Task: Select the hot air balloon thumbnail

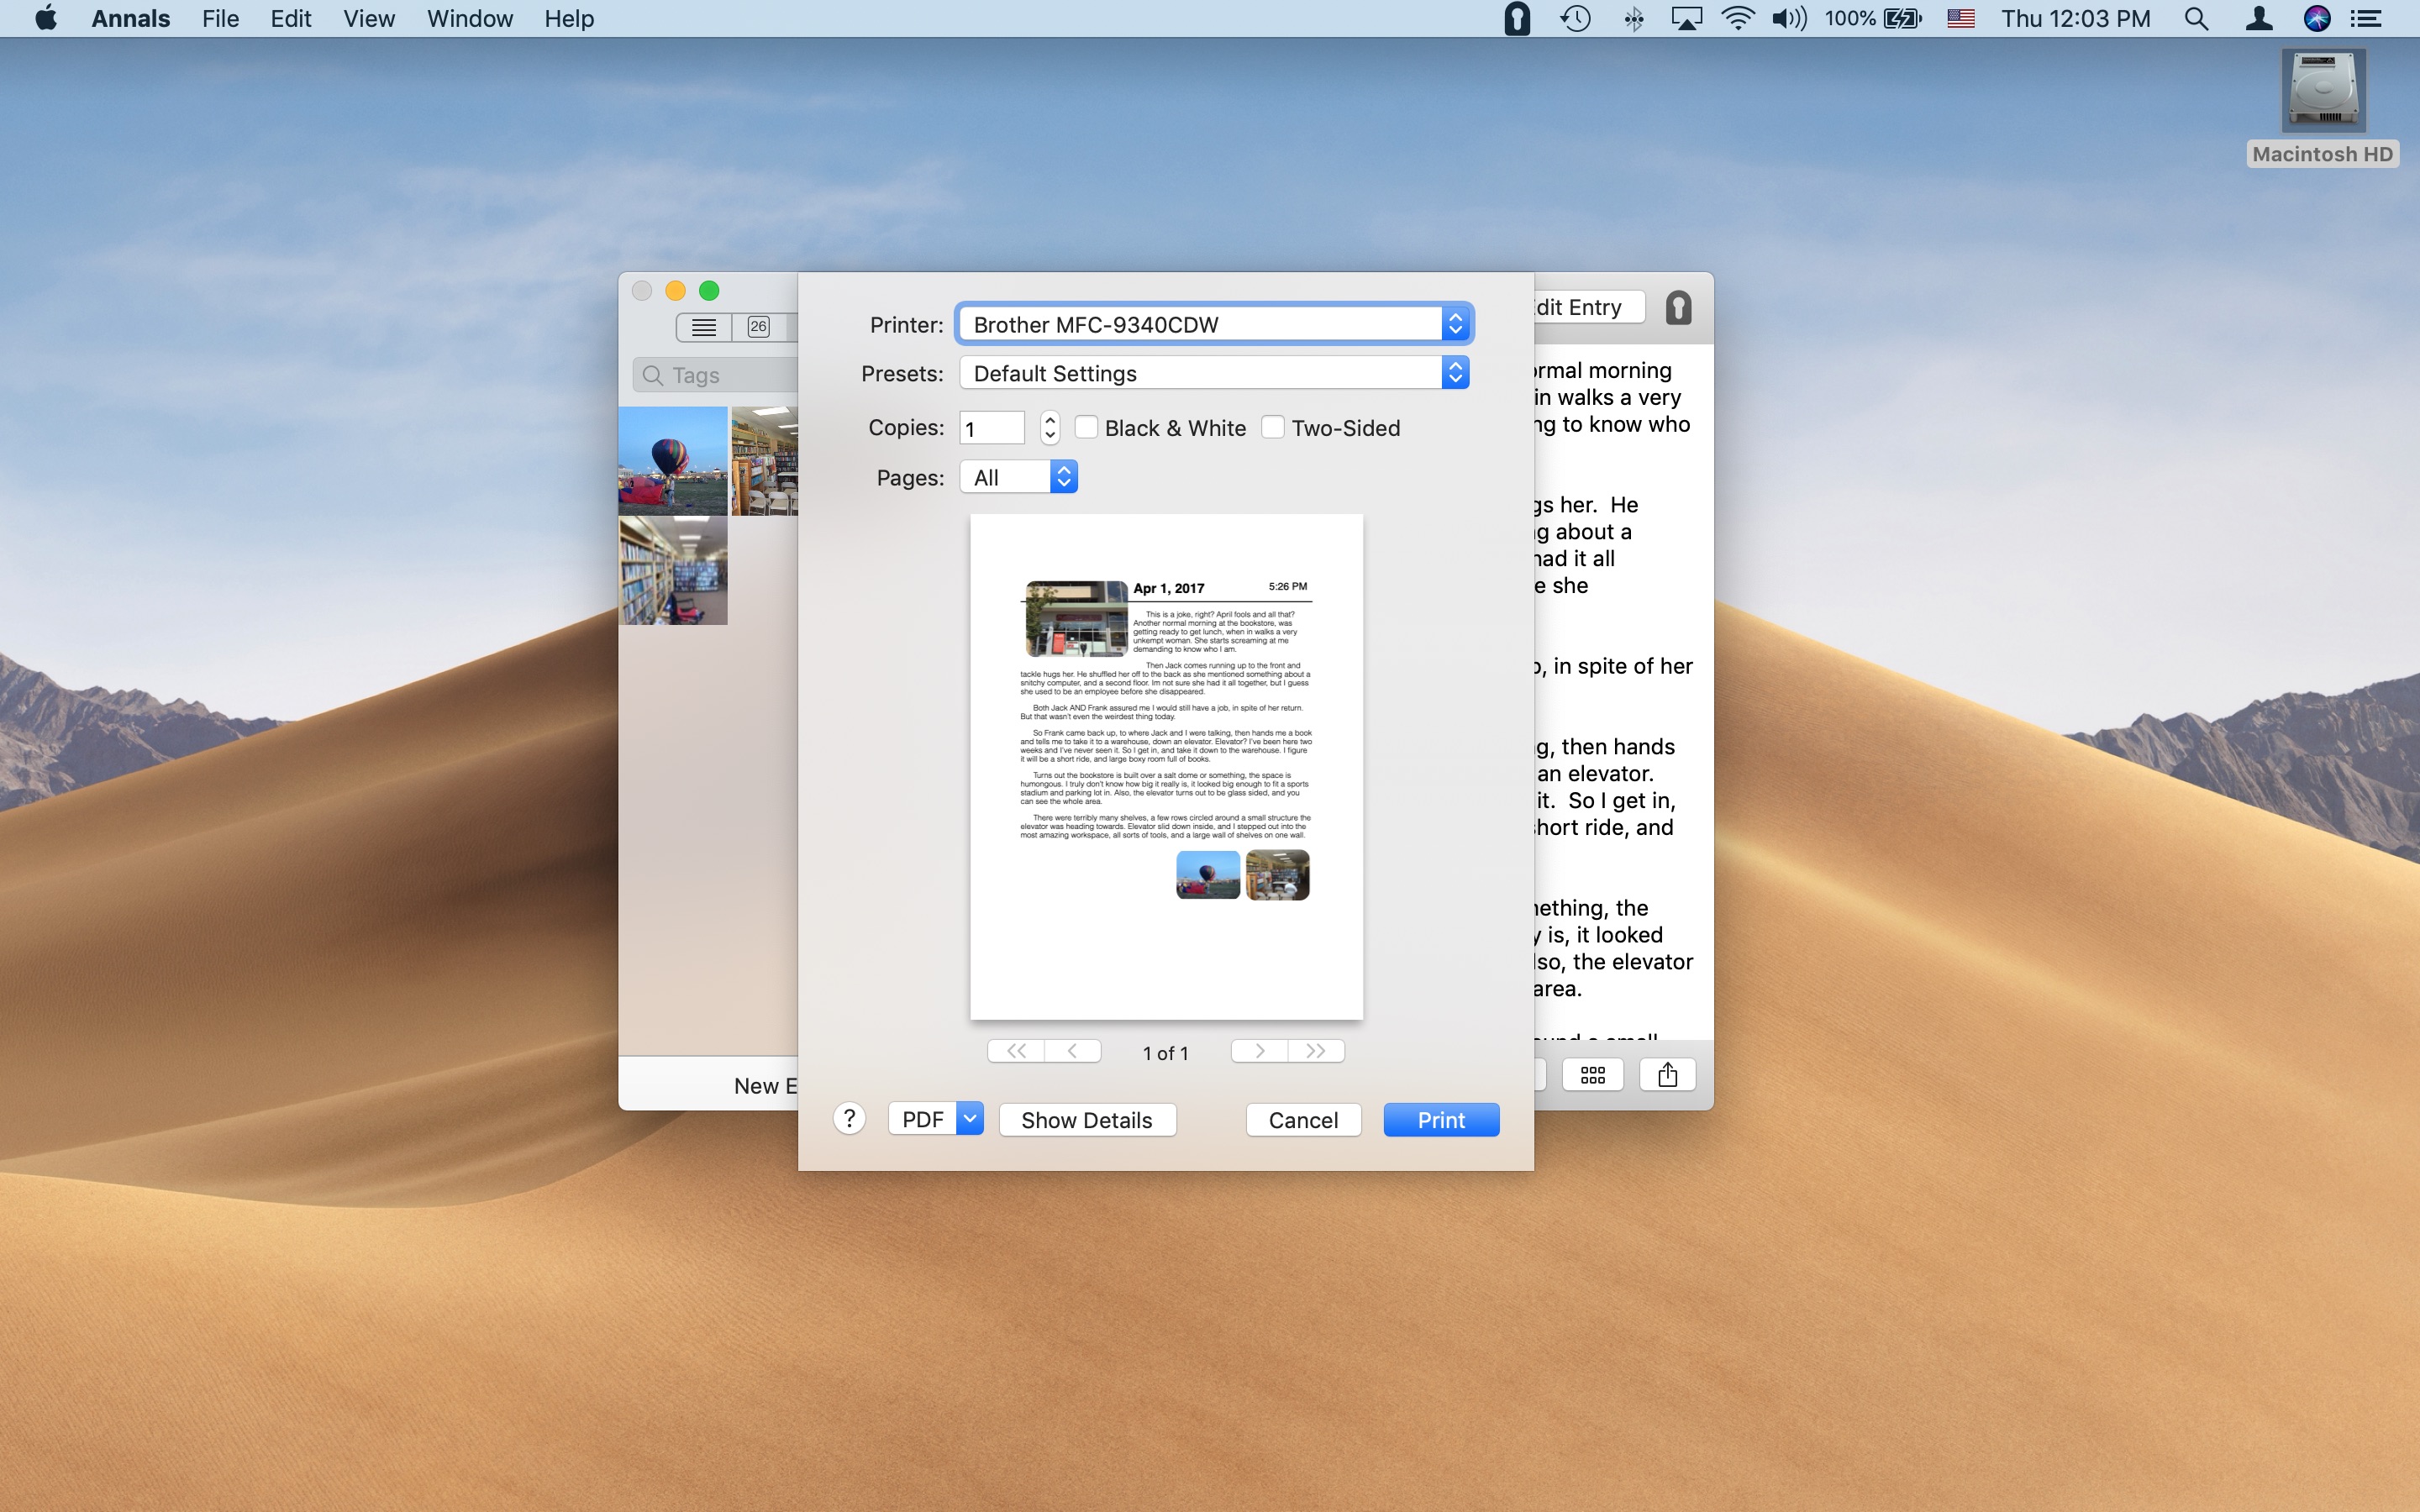Action: click(x=672, y=461)
